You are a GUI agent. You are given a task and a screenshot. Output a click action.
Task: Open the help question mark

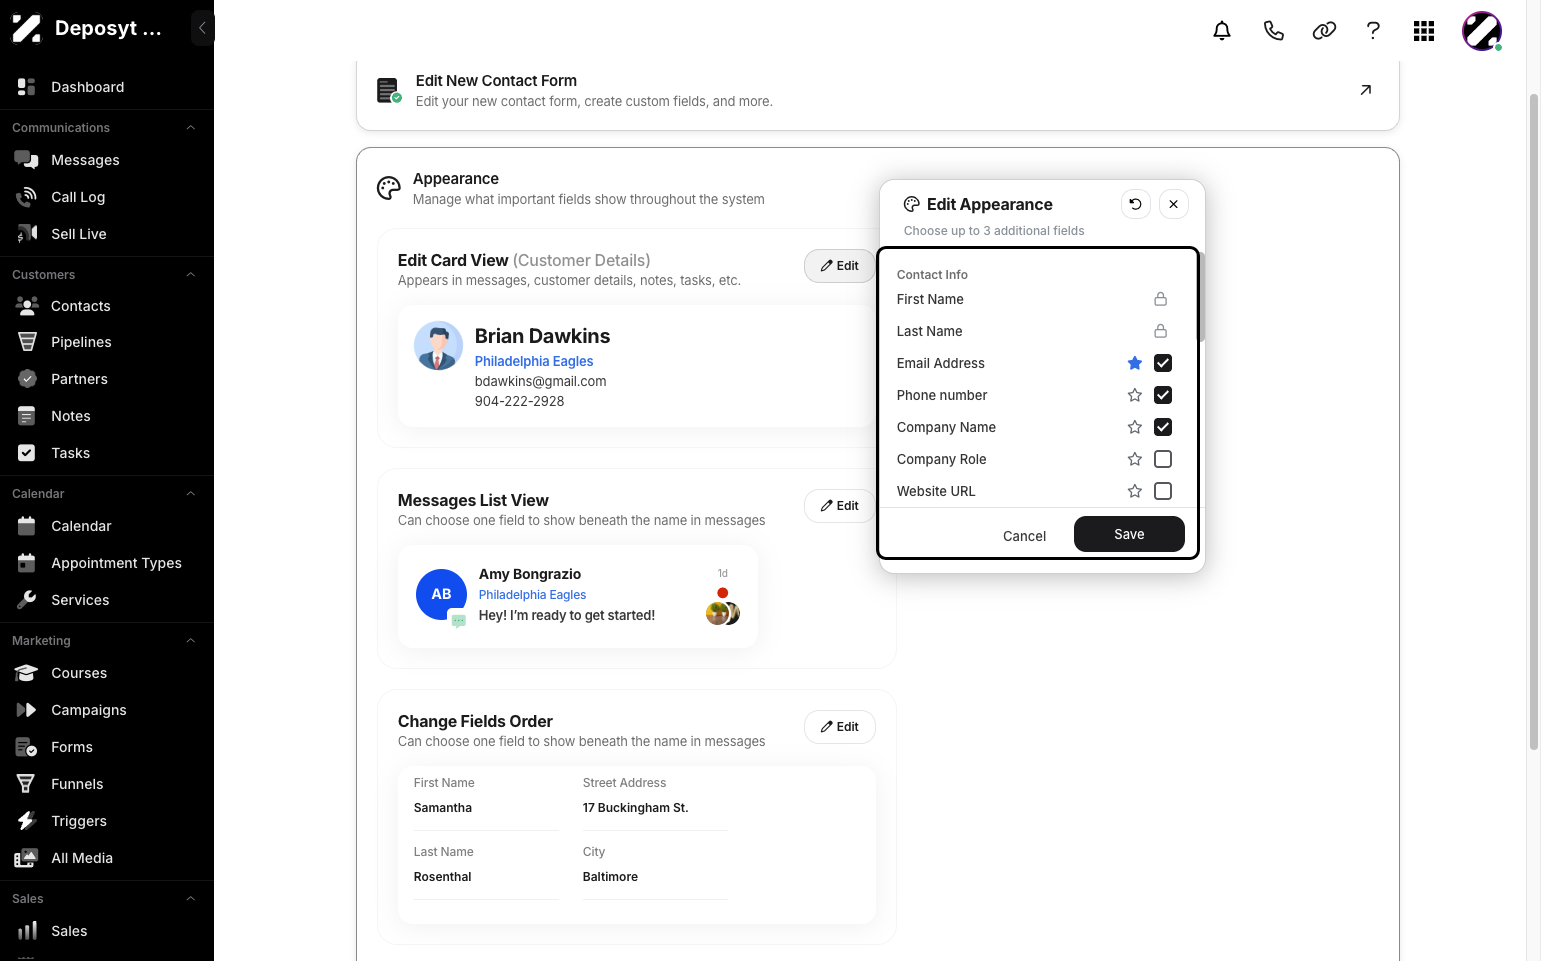(x=1373, y=31)
